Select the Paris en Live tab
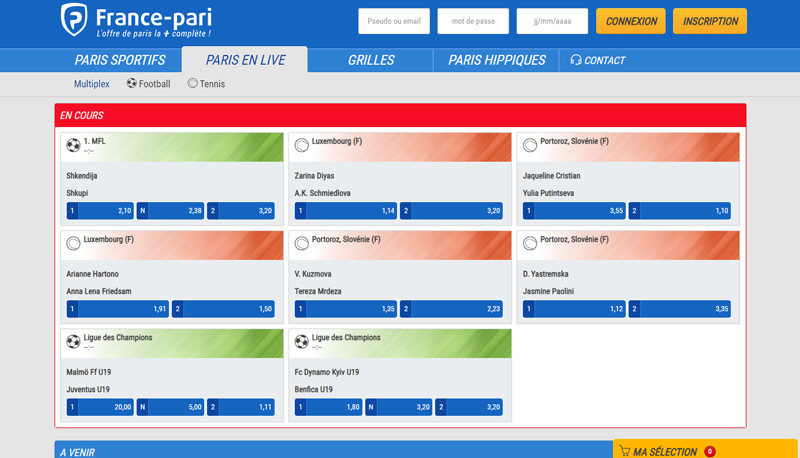 pyautogui.click(x=245, y=60)
